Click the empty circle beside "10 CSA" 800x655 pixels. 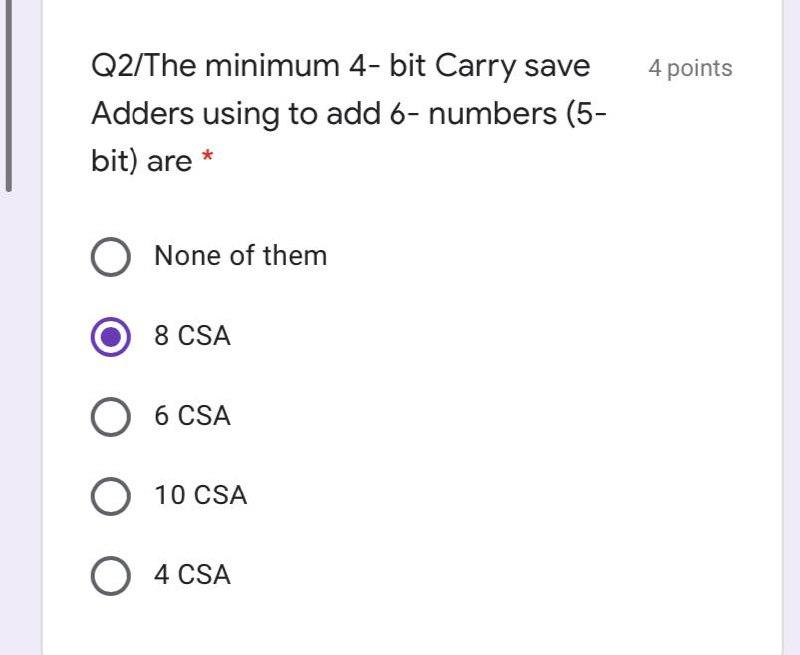(x=113, y=495)
